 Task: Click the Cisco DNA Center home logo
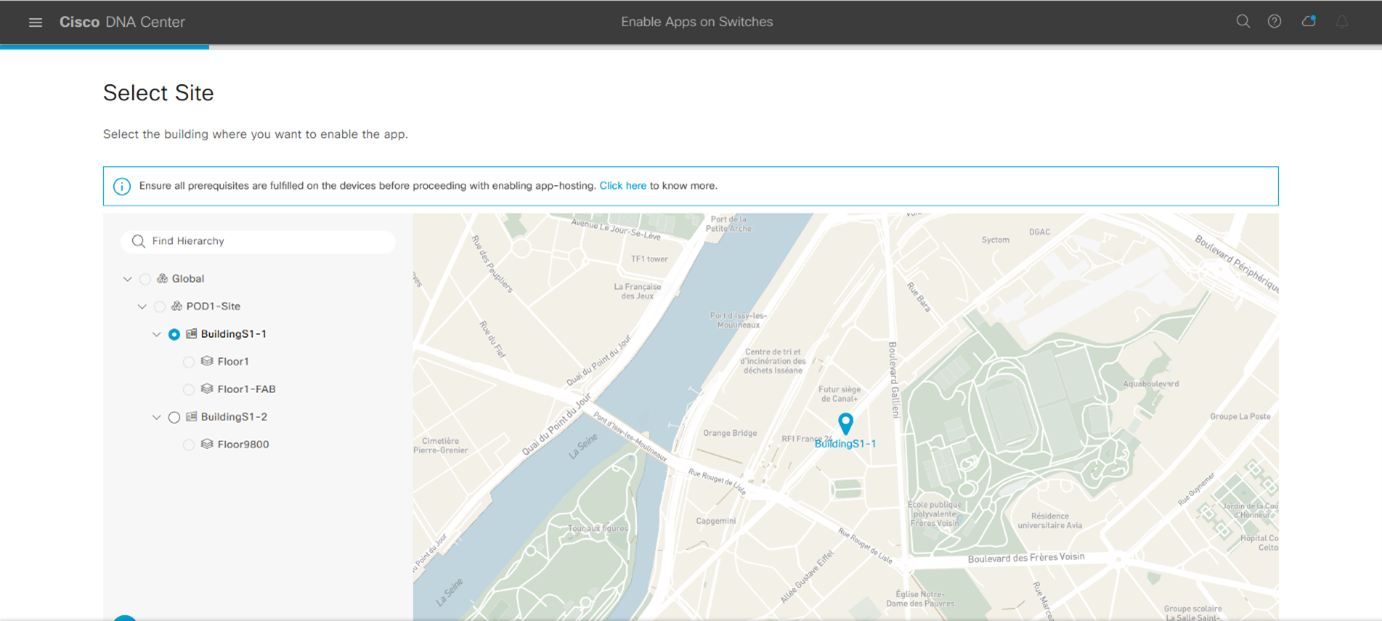(122, 22)
